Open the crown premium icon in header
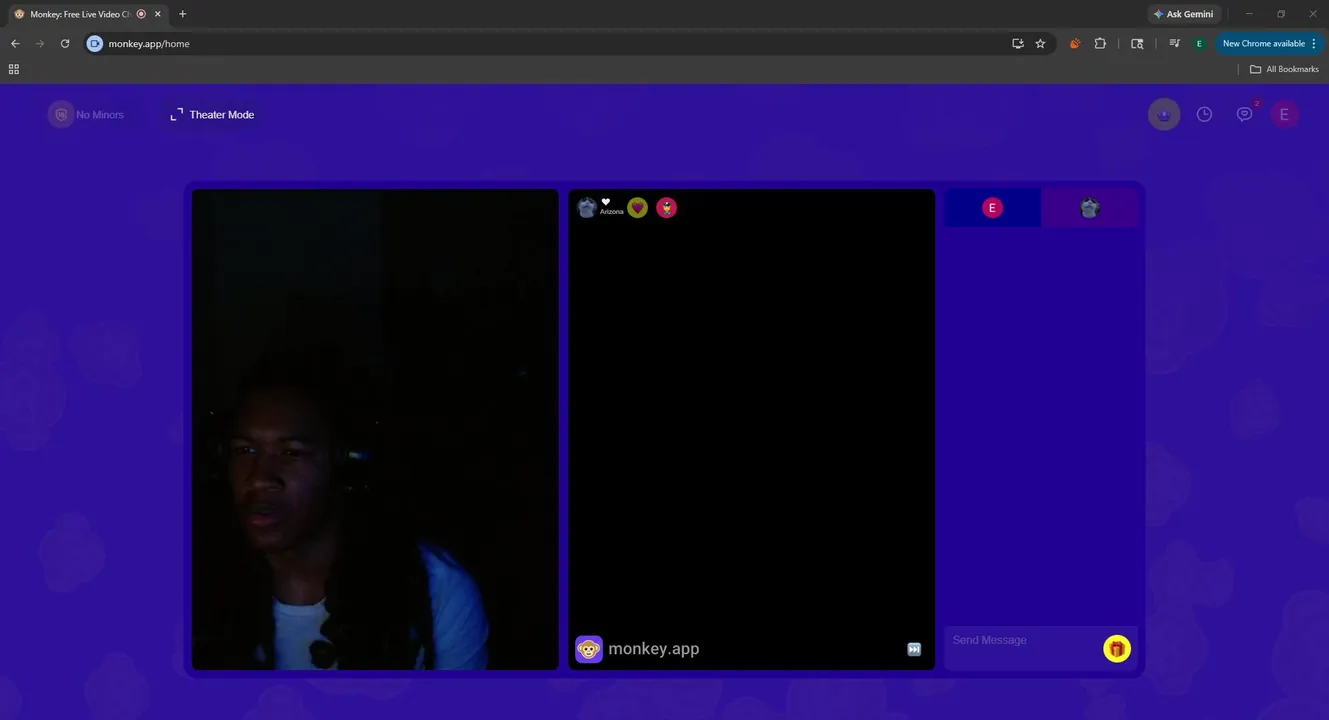 (1164, 114)
